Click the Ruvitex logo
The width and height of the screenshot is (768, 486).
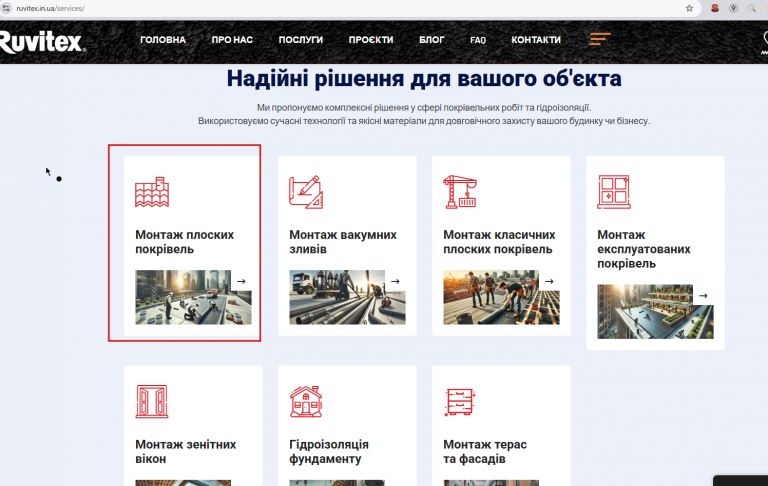click(42, 42)
